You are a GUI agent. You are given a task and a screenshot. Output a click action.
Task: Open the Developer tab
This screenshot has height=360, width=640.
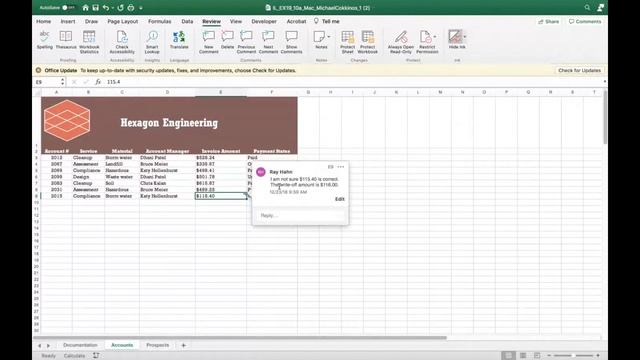pyautogui.click(x=264, y=21)
